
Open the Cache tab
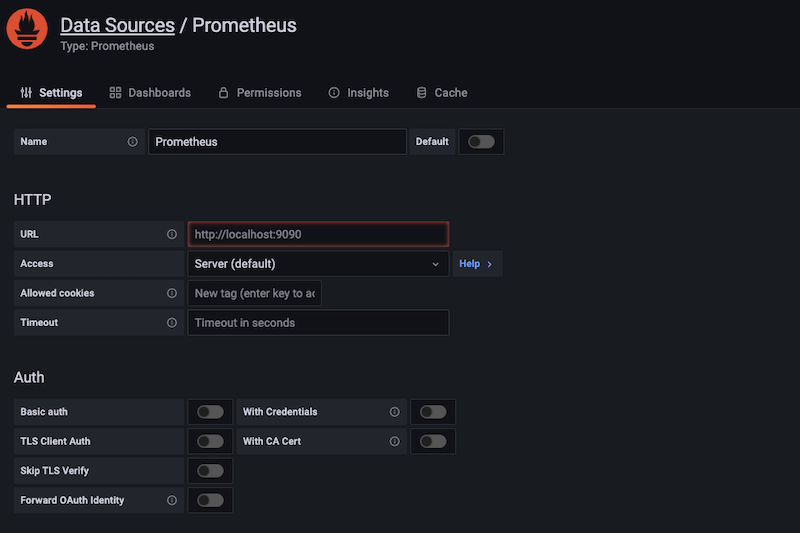[x=442, y=93]
